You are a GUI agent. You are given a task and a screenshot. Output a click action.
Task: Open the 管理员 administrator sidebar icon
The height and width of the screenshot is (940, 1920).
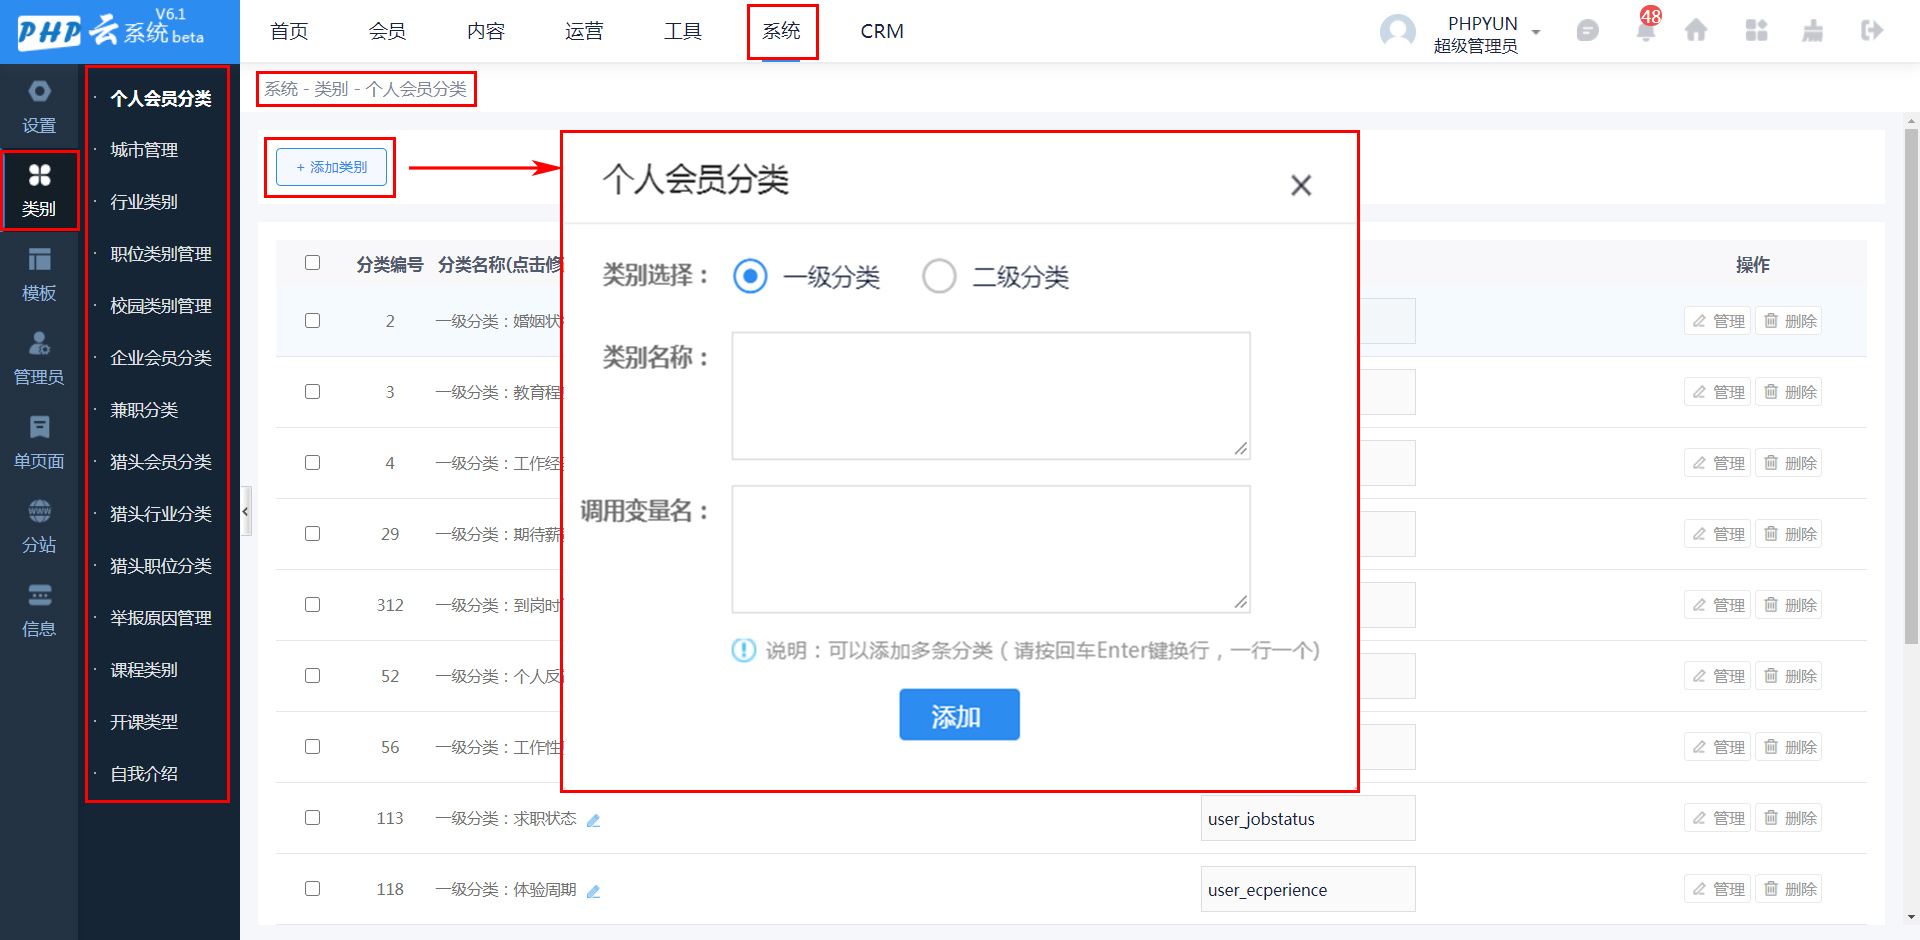pos(39,359)
